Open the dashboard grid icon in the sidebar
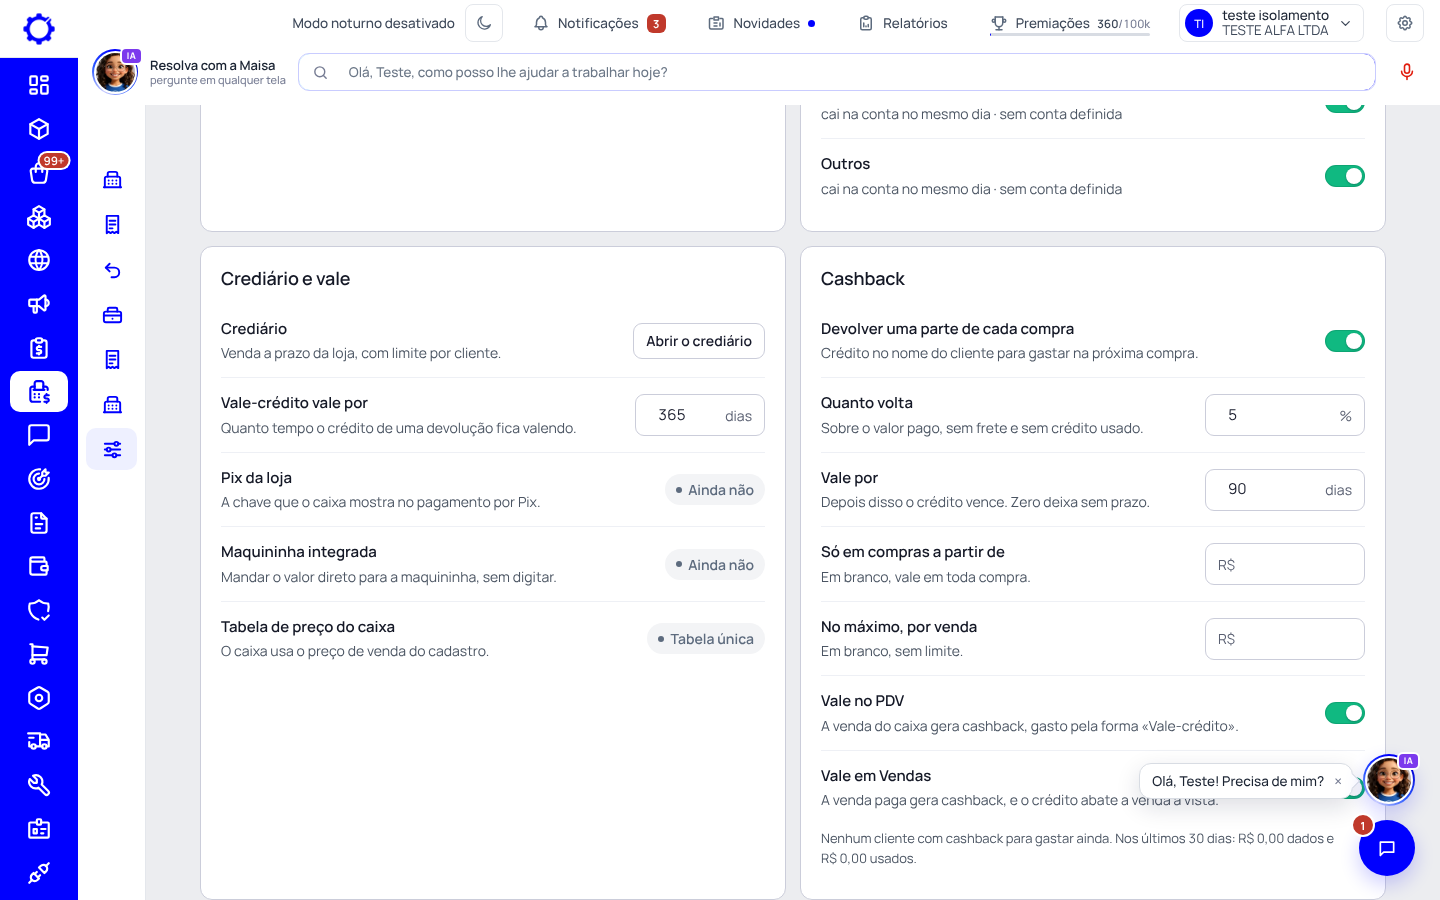 [x=39, y=85]
